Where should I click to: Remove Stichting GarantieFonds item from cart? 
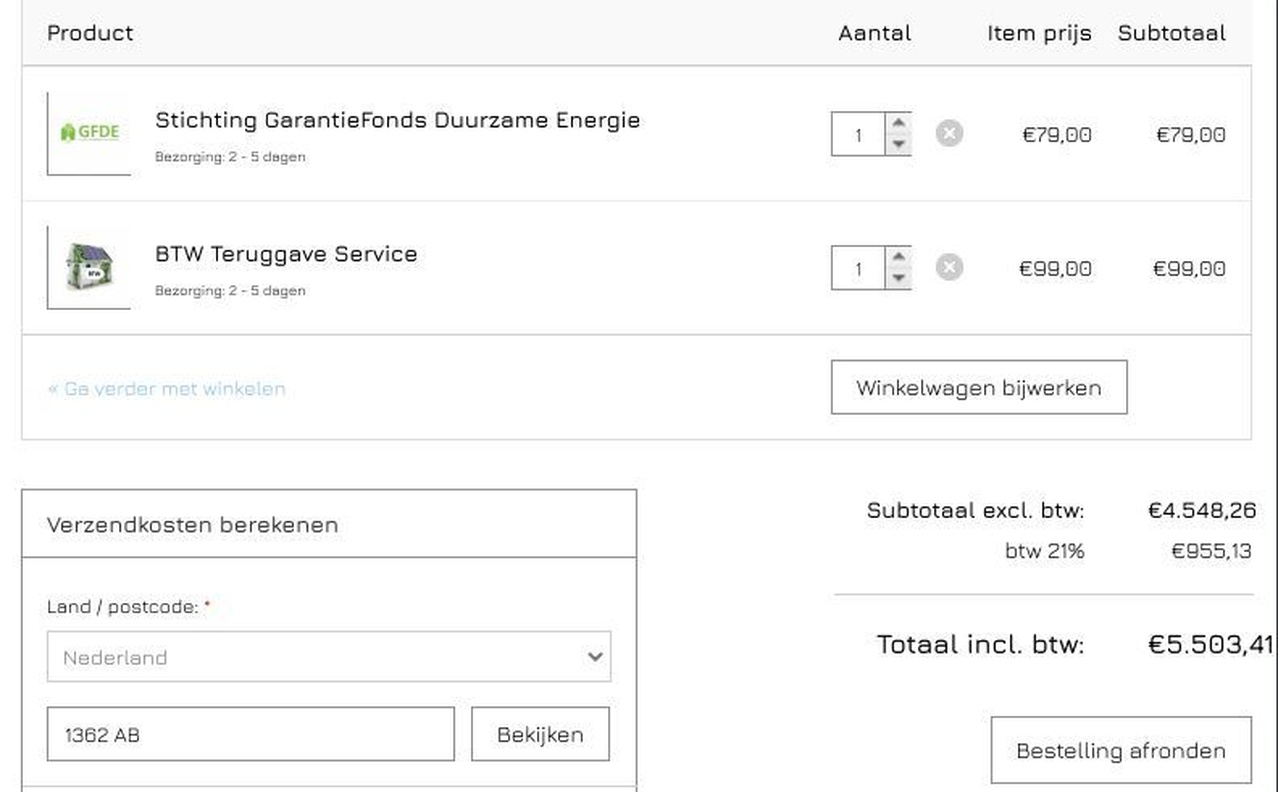point(949,133)
